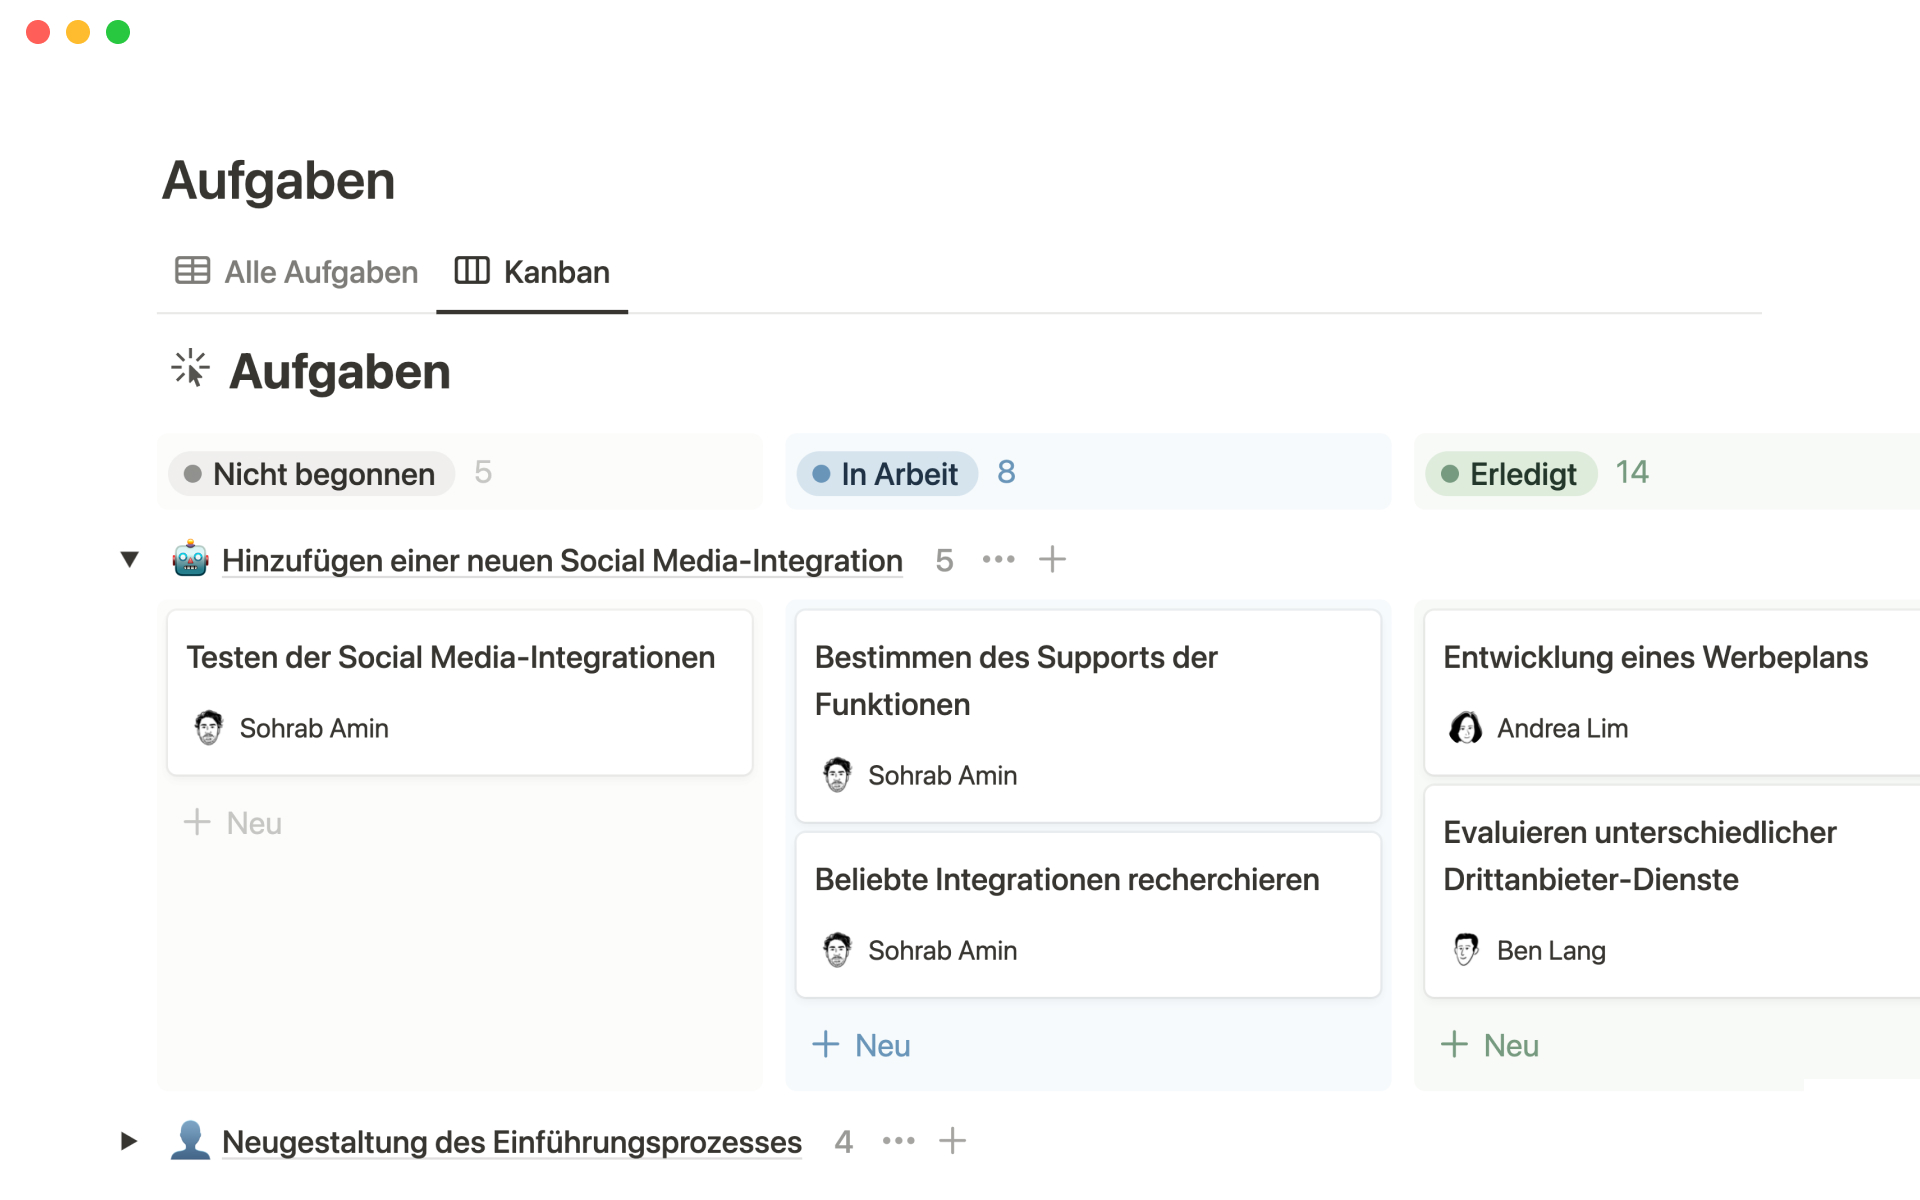Collapse the Social Media-Integration group
Viewport: 1920px width, 1200px height.
(x=129, y=560)
